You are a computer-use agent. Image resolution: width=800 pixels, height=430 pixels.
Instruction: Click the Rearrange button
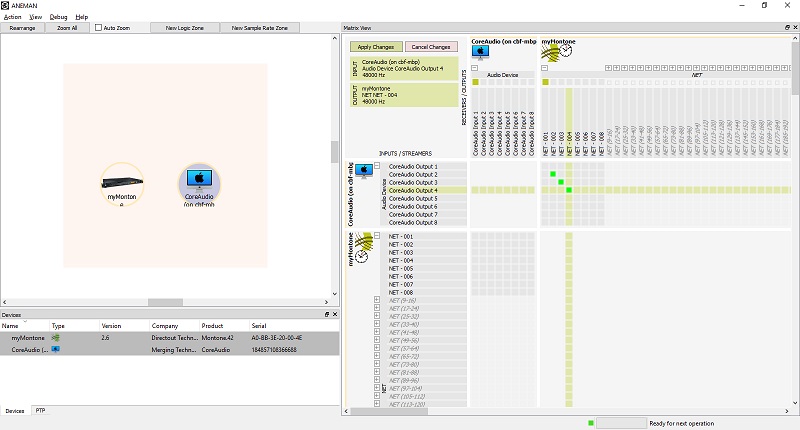tap(22, 28)
